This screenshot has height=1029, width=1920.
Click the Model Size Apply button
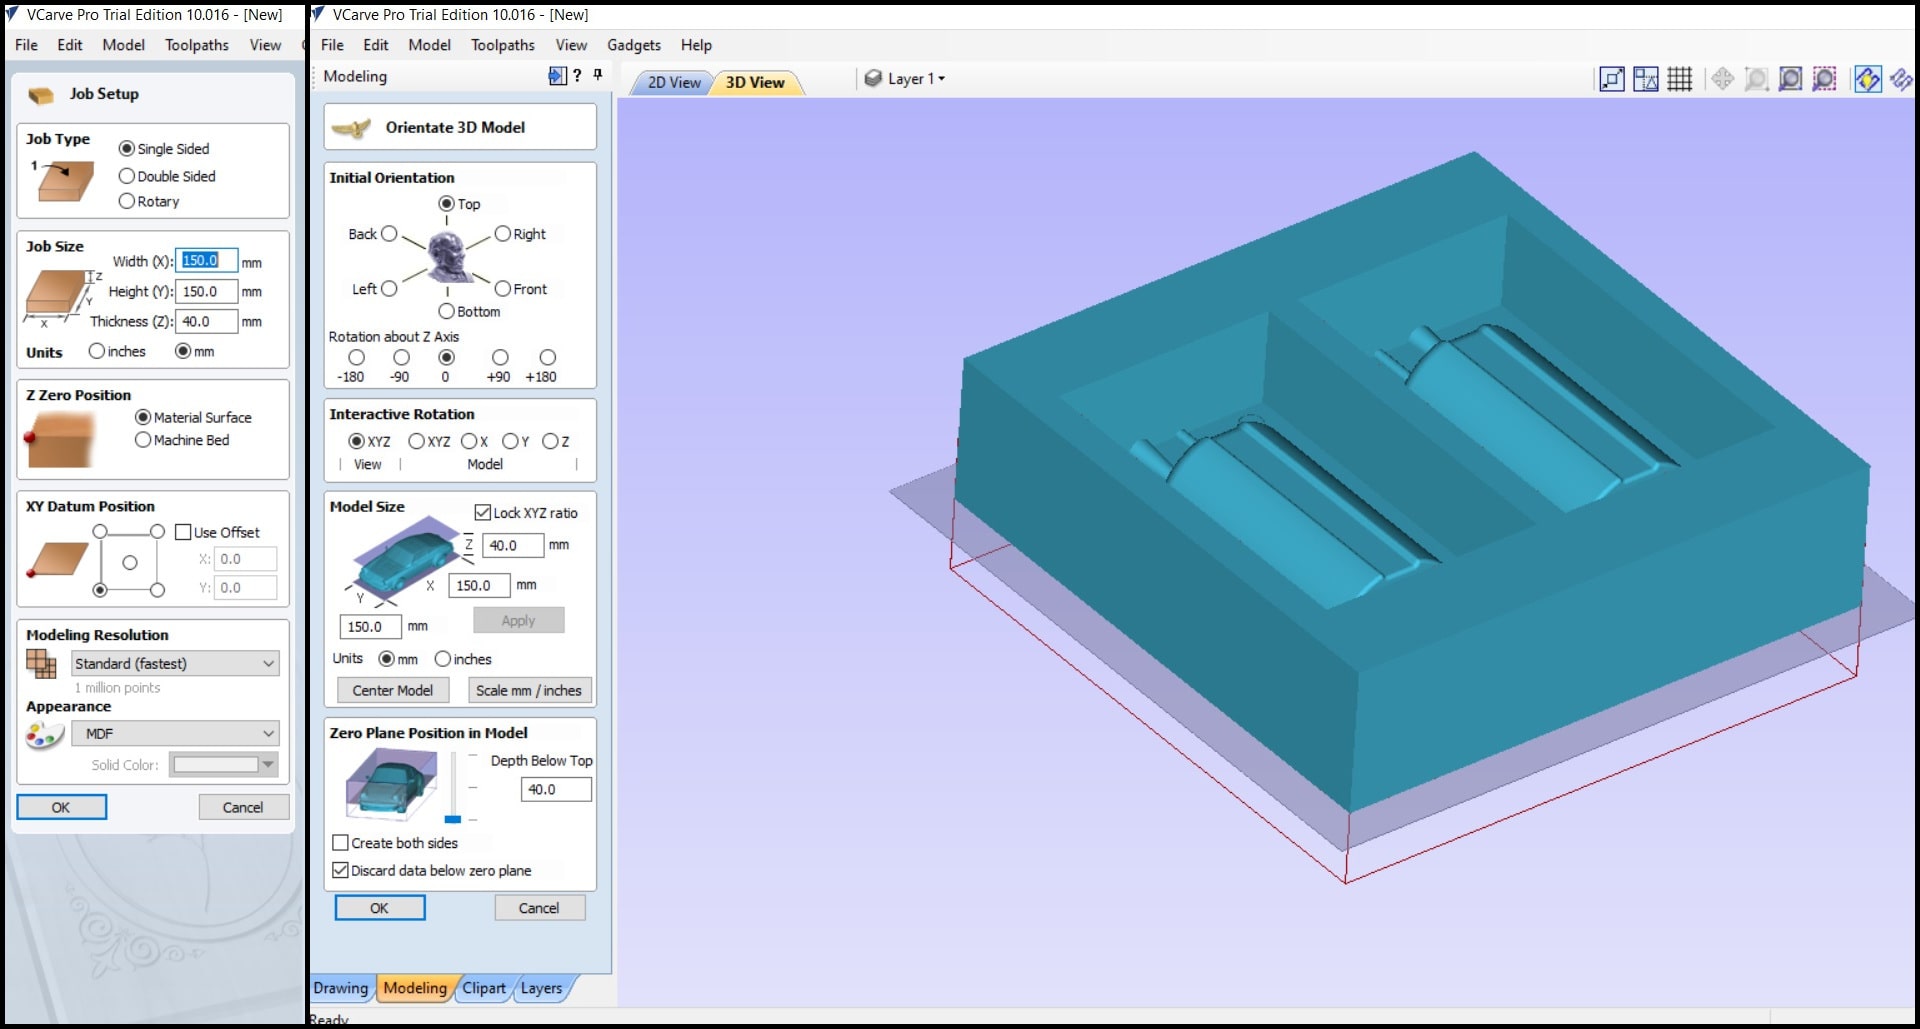click(x=518, y=620)
